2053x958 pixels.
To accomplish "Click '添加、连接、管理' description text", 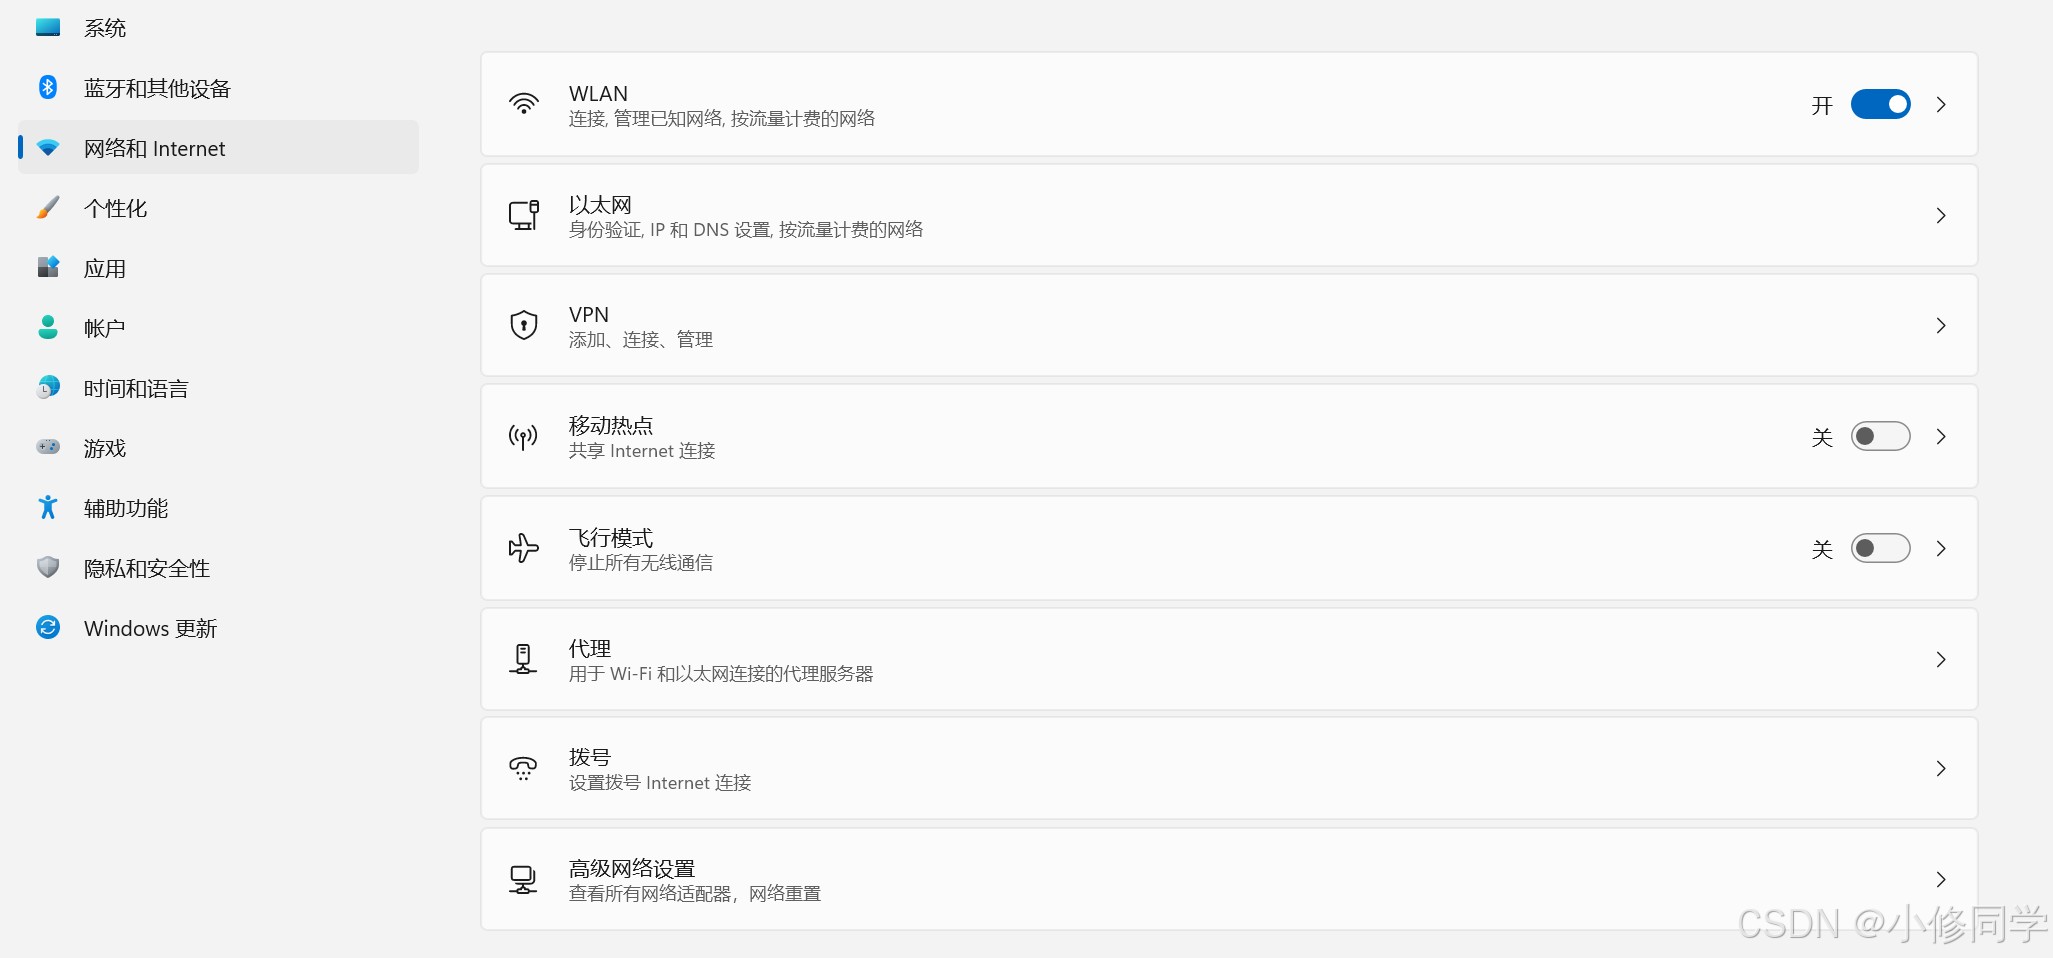I will [x=641, y=339].
